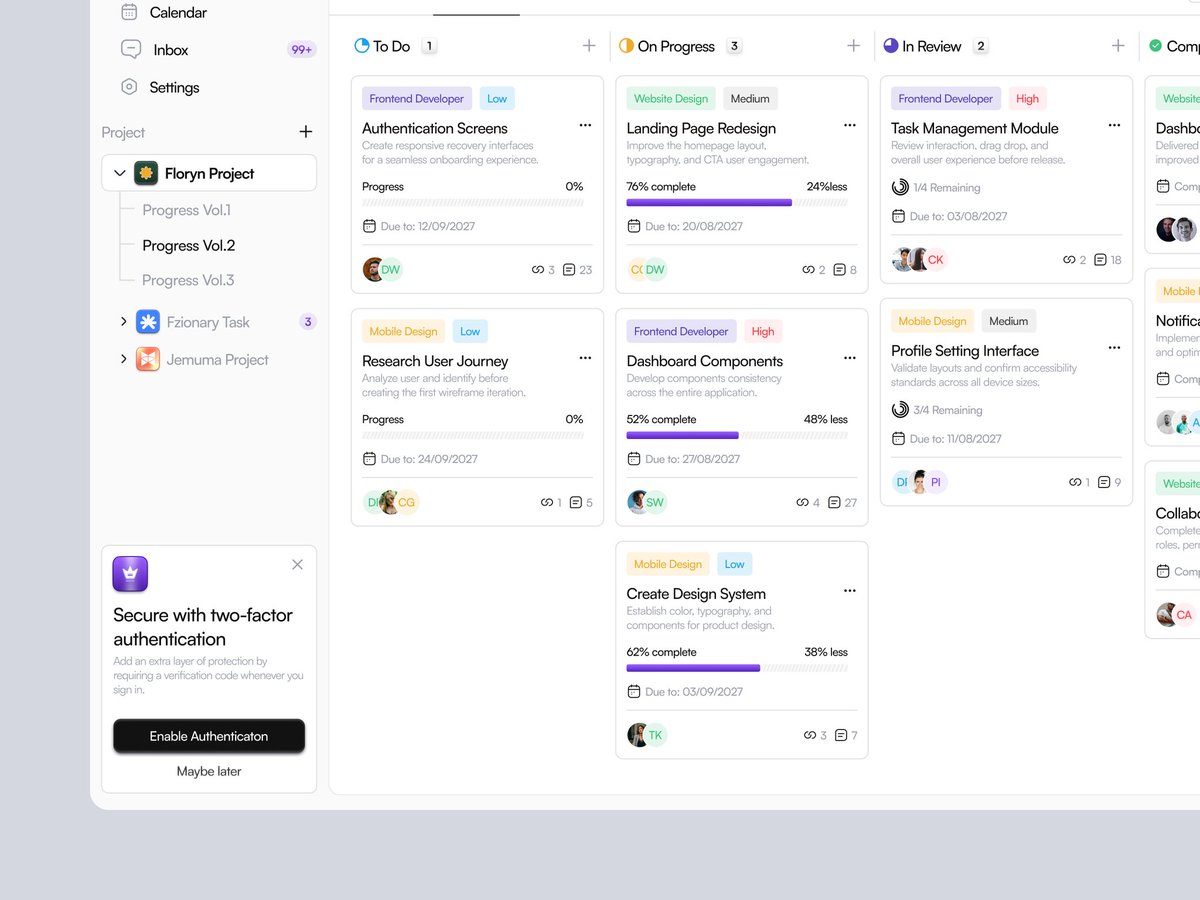Open the Profile Setting Interface card title
The height and width of the screenshot is (900, 1200).
[965, 350]
